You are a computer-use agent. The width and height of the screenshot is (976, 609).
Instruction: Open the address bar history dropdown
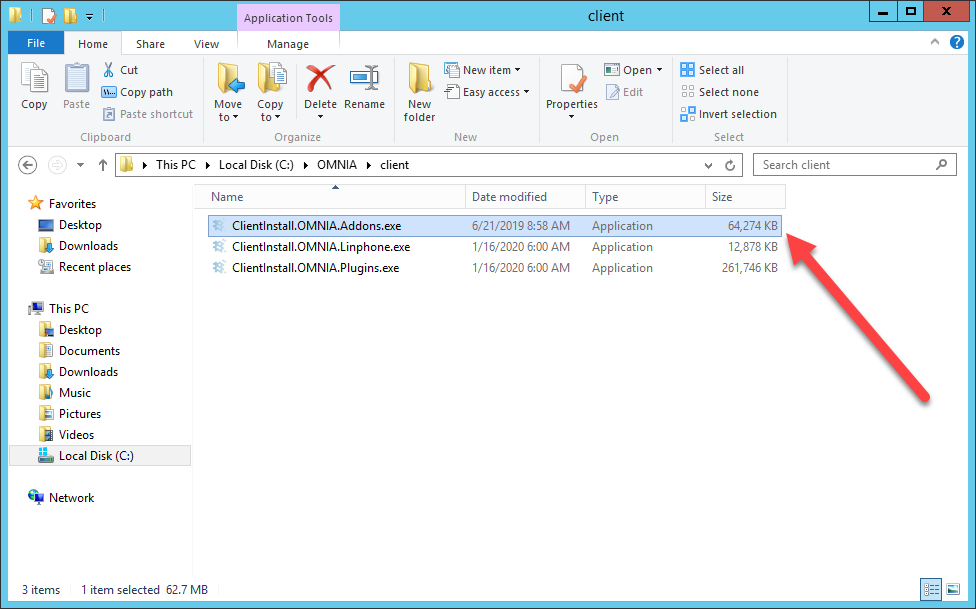708,166
